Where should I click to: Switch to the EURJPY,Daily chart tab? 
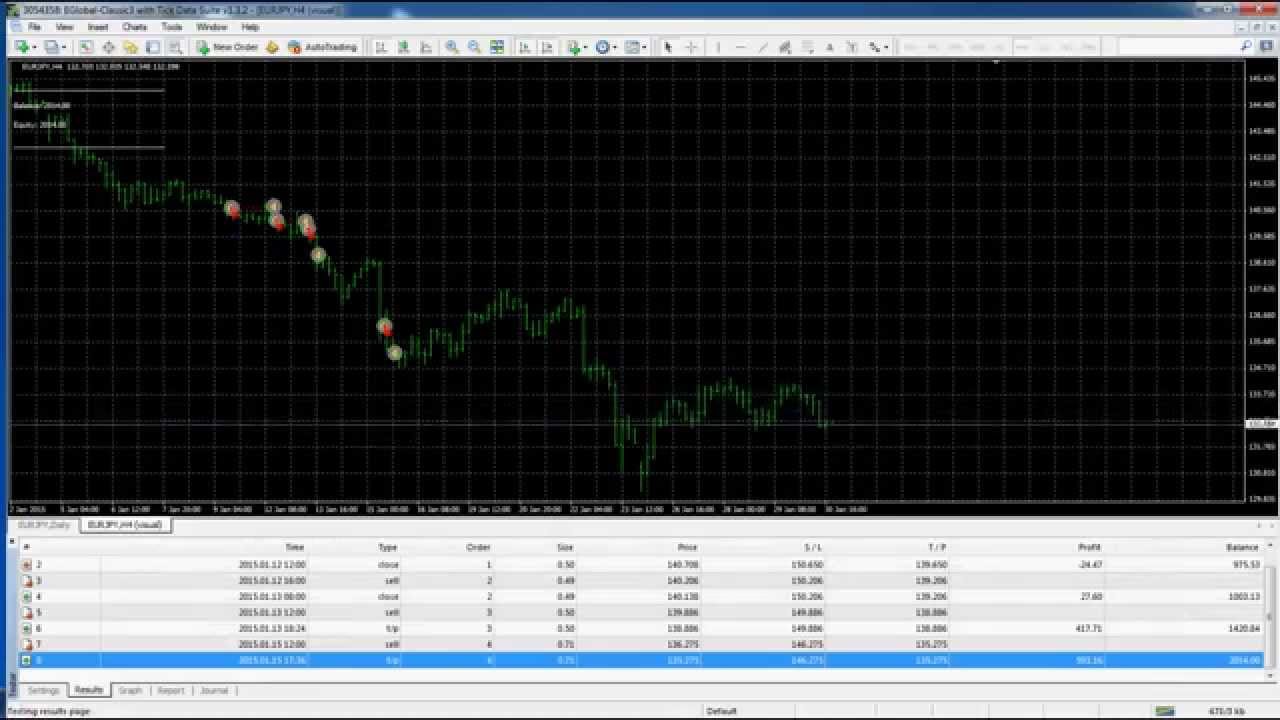tap(45, 524)
